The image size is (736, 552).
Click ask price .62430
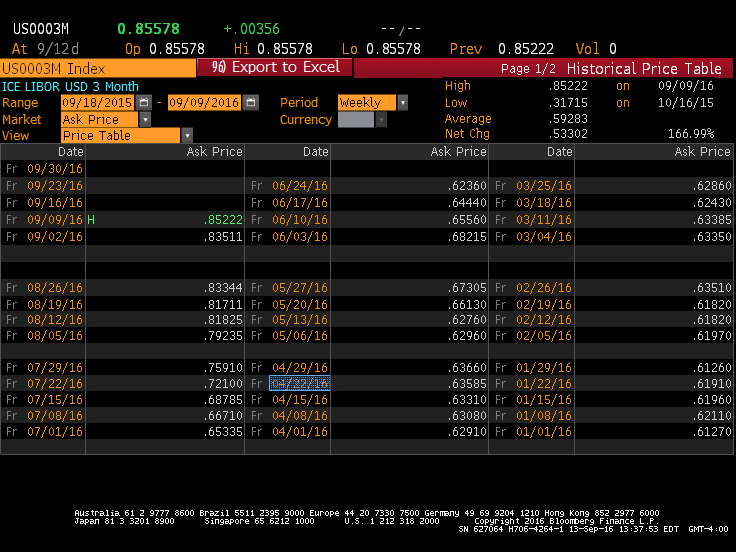pyautogui.click(x=712, y=203)
